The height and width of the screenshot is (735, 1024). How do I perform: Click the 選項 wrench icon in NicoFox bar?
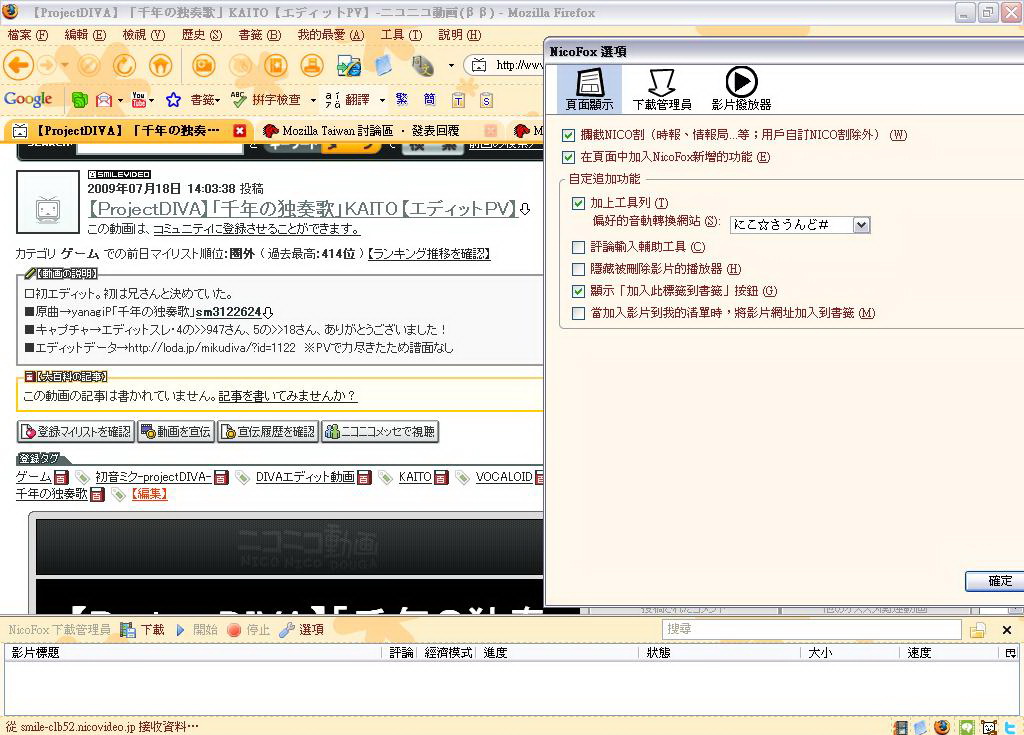point(287,630)
